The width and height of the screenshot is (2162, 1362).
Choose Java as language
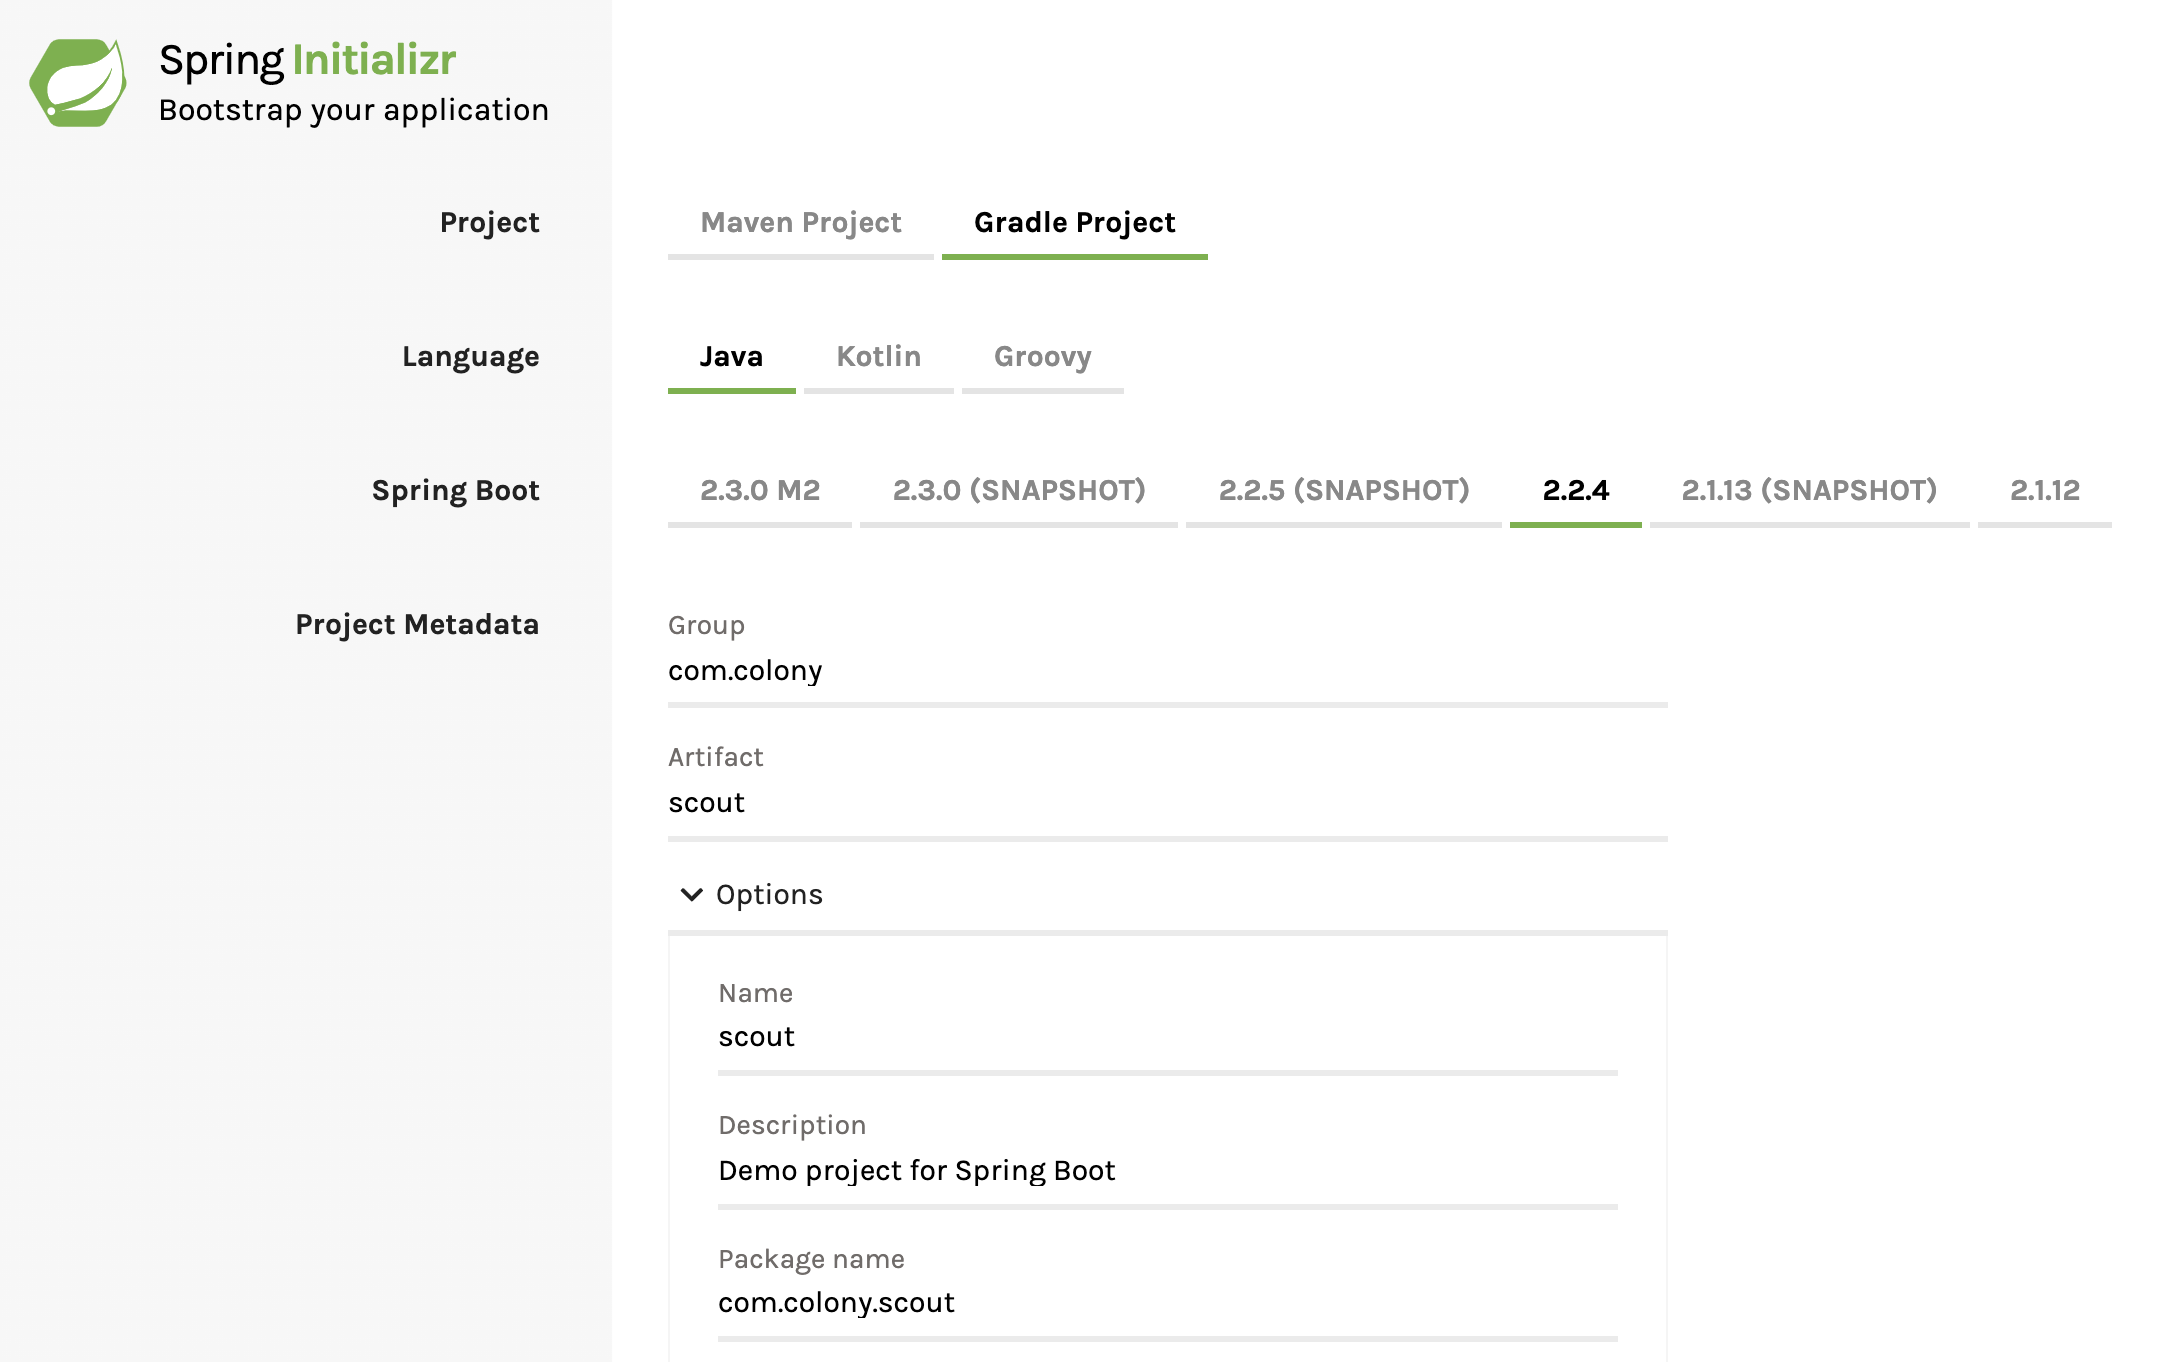point(731,357)
